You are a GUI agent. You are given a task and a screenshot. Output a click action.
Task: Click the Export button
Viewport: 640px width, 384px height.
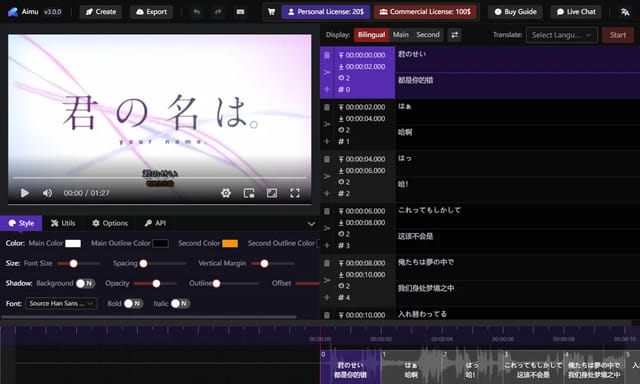[x=151, y=12]
